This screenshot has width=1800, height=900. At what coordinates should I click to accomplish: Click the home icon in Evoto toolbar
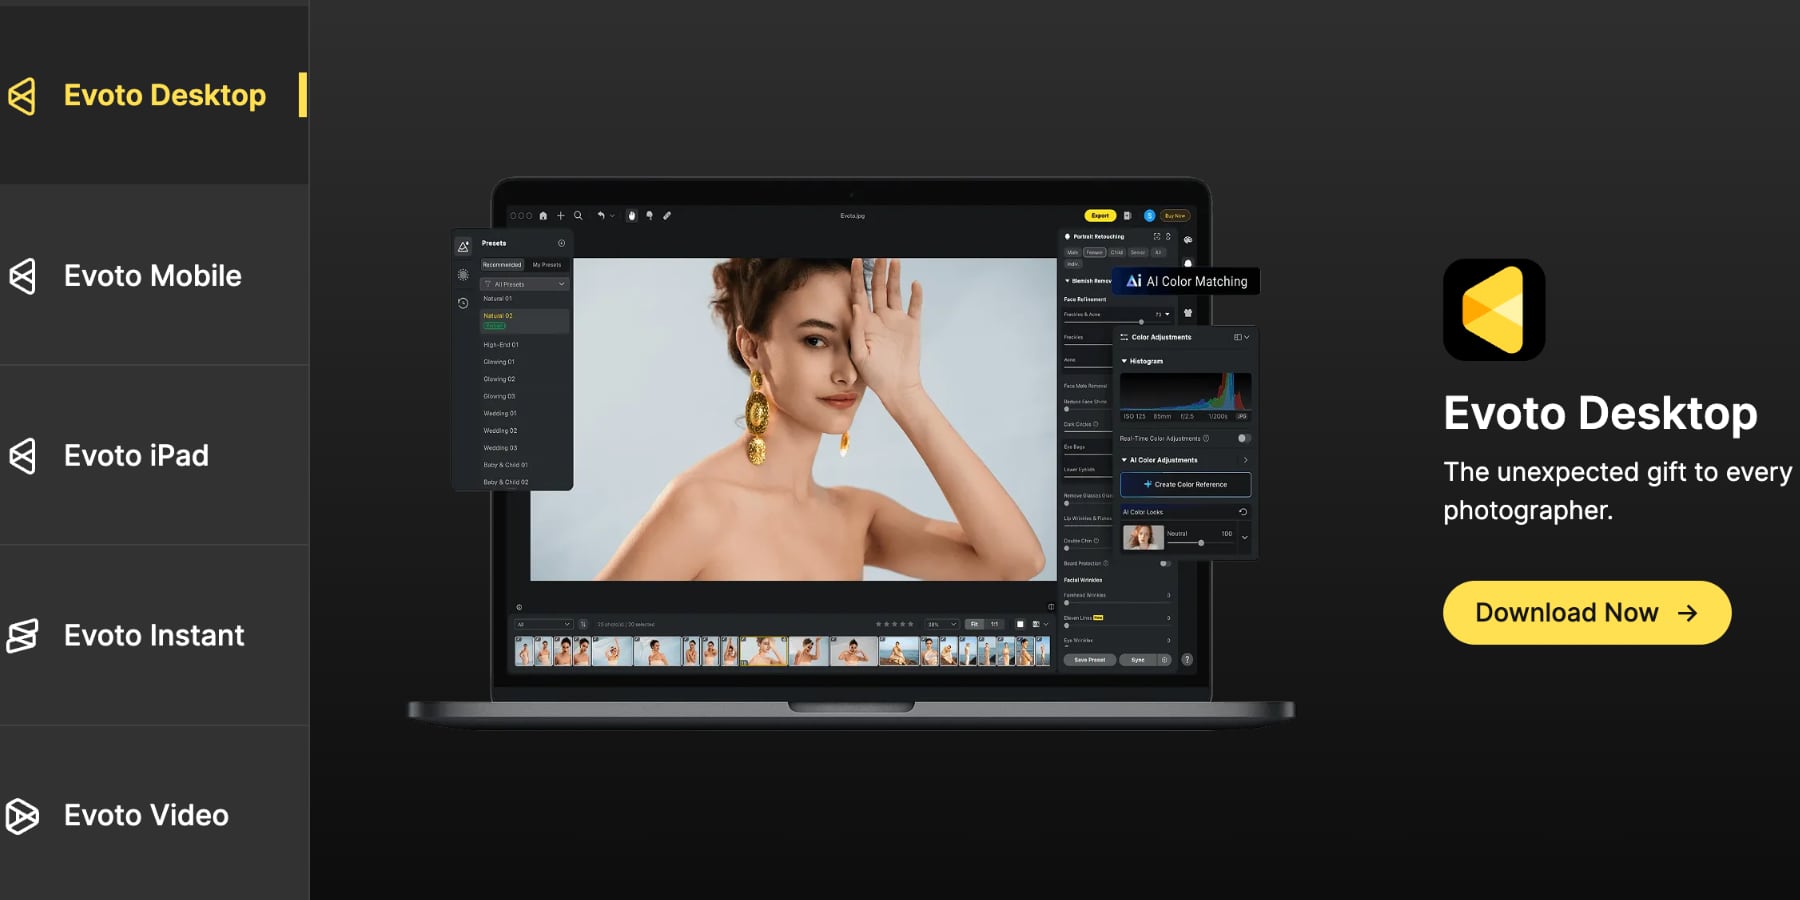[x=543, y=216]
